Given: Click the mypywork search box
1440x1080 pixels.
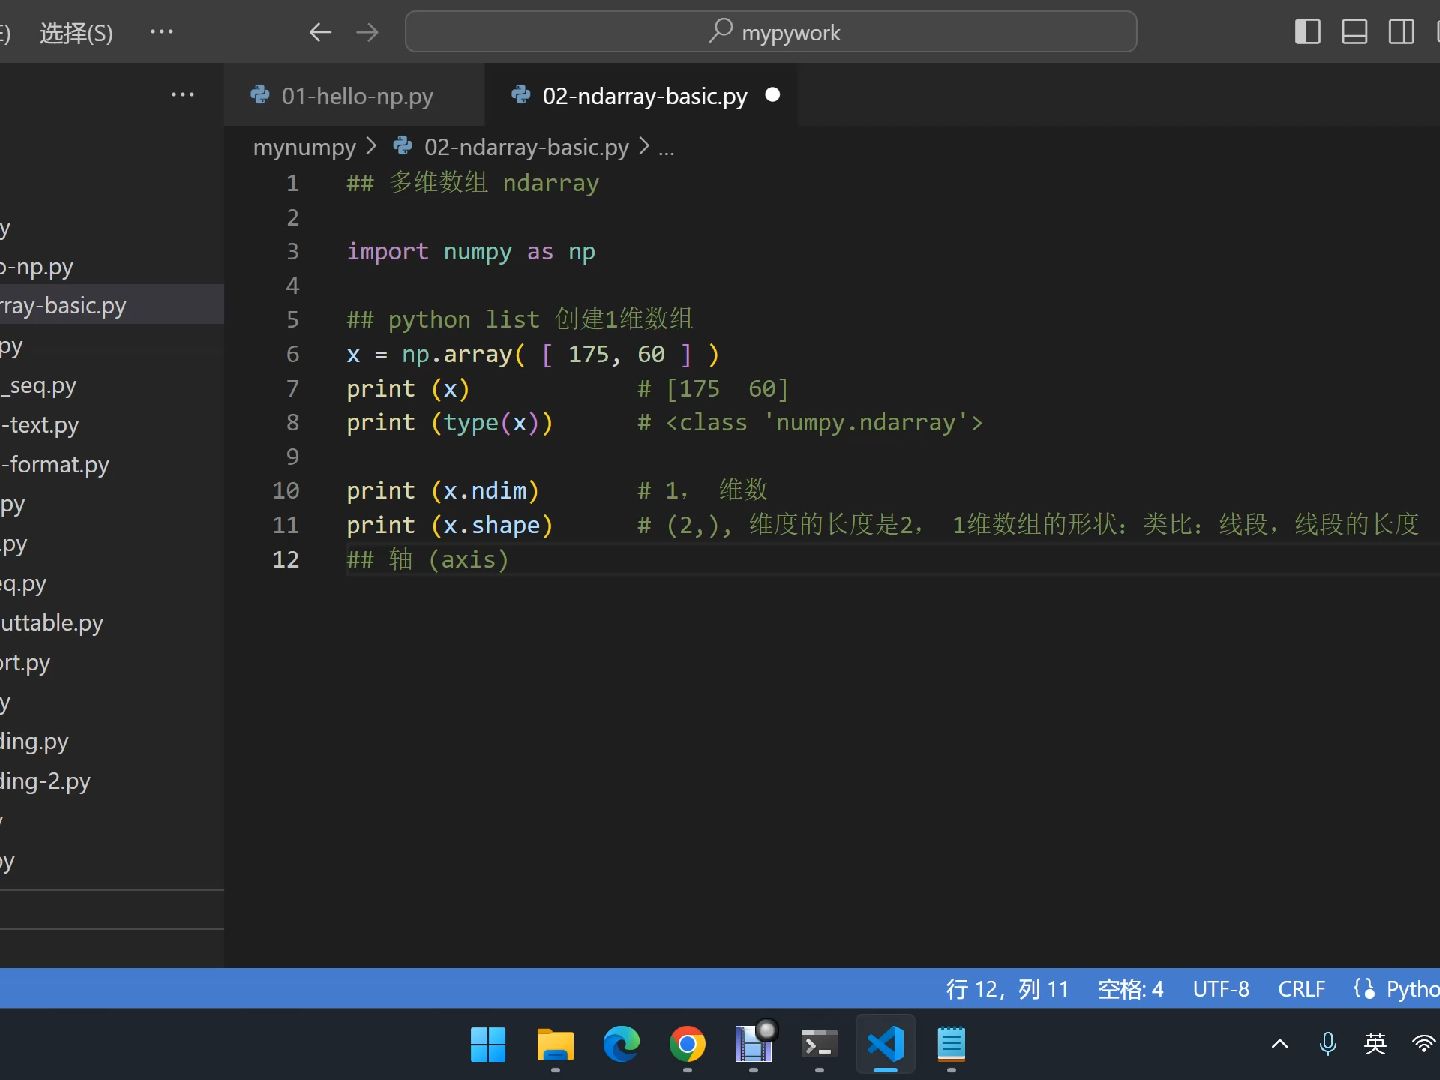Looking at the screenshot, I should coord(771,32).
